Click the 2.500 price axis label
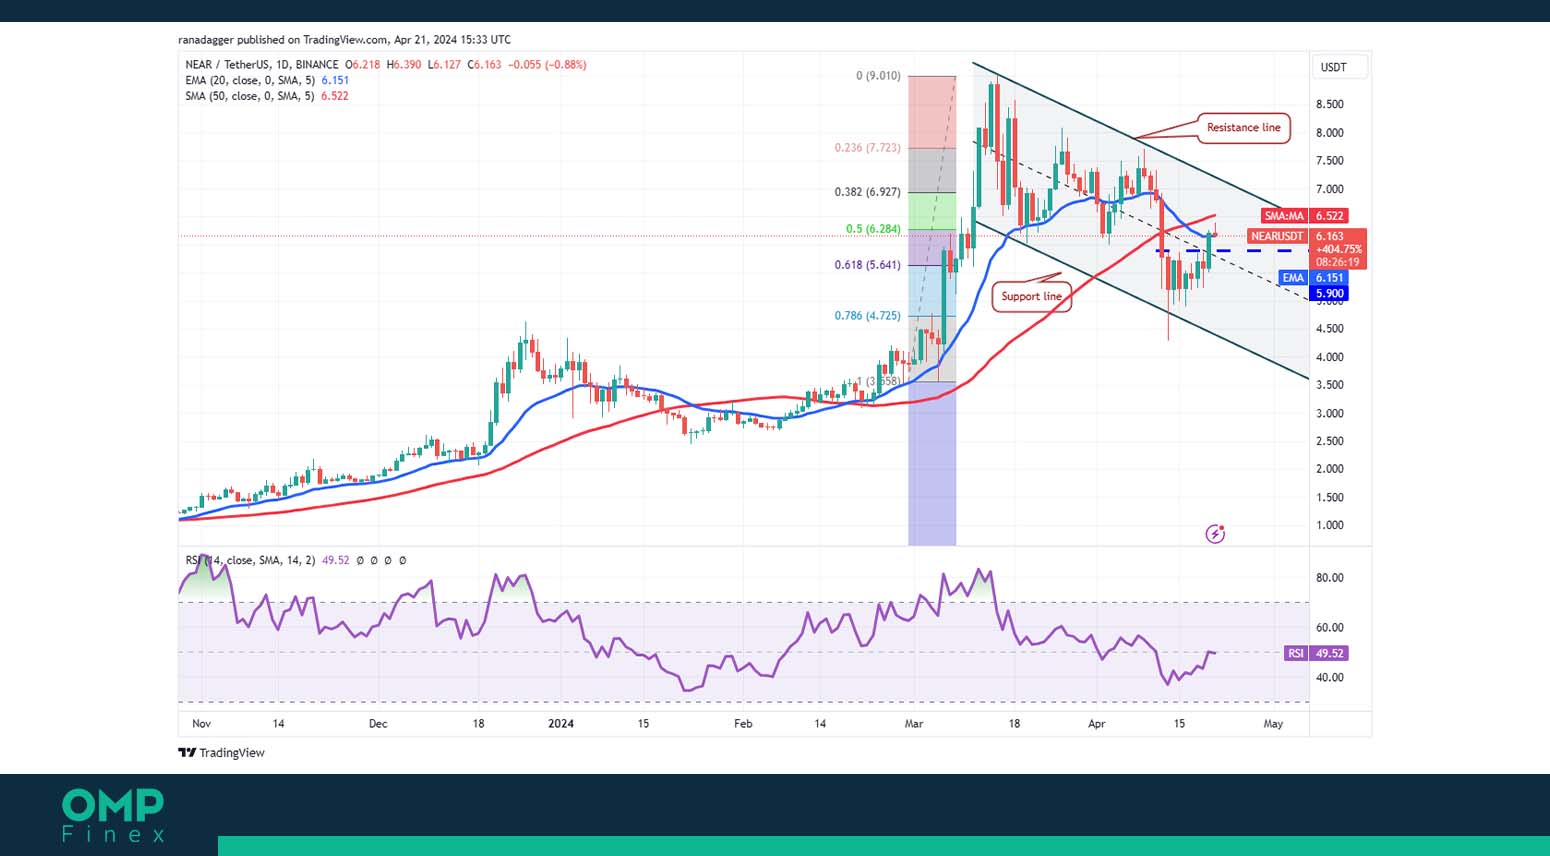1550x856 pixels. point(1330,441)
